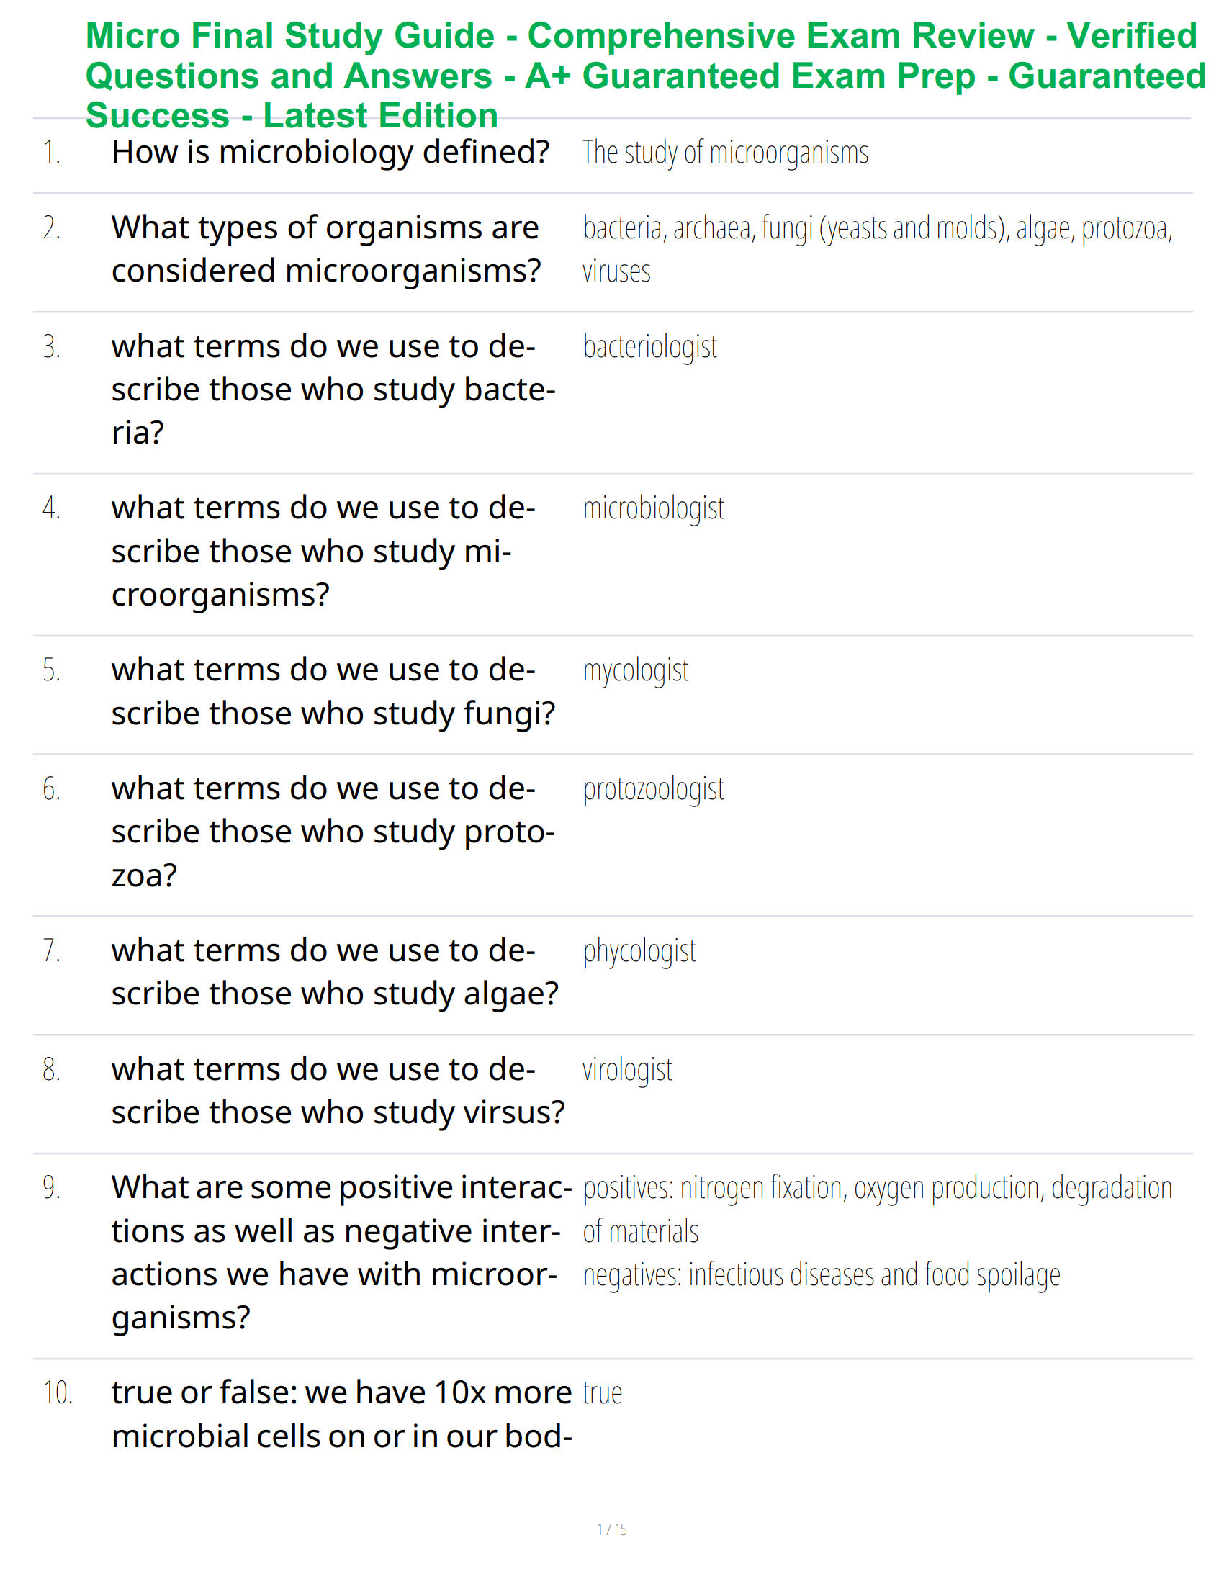Click the positives nitrogen fixation answer text
The width and height of the screenshot is (1224, 1584).
[x=877, y=1209]
